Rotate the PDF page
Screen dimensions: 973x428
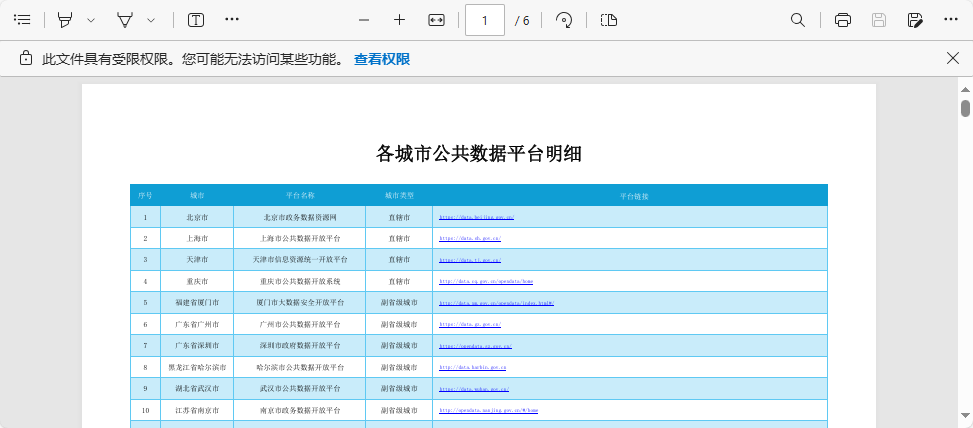pyautogui.click(x=565, y=20)
